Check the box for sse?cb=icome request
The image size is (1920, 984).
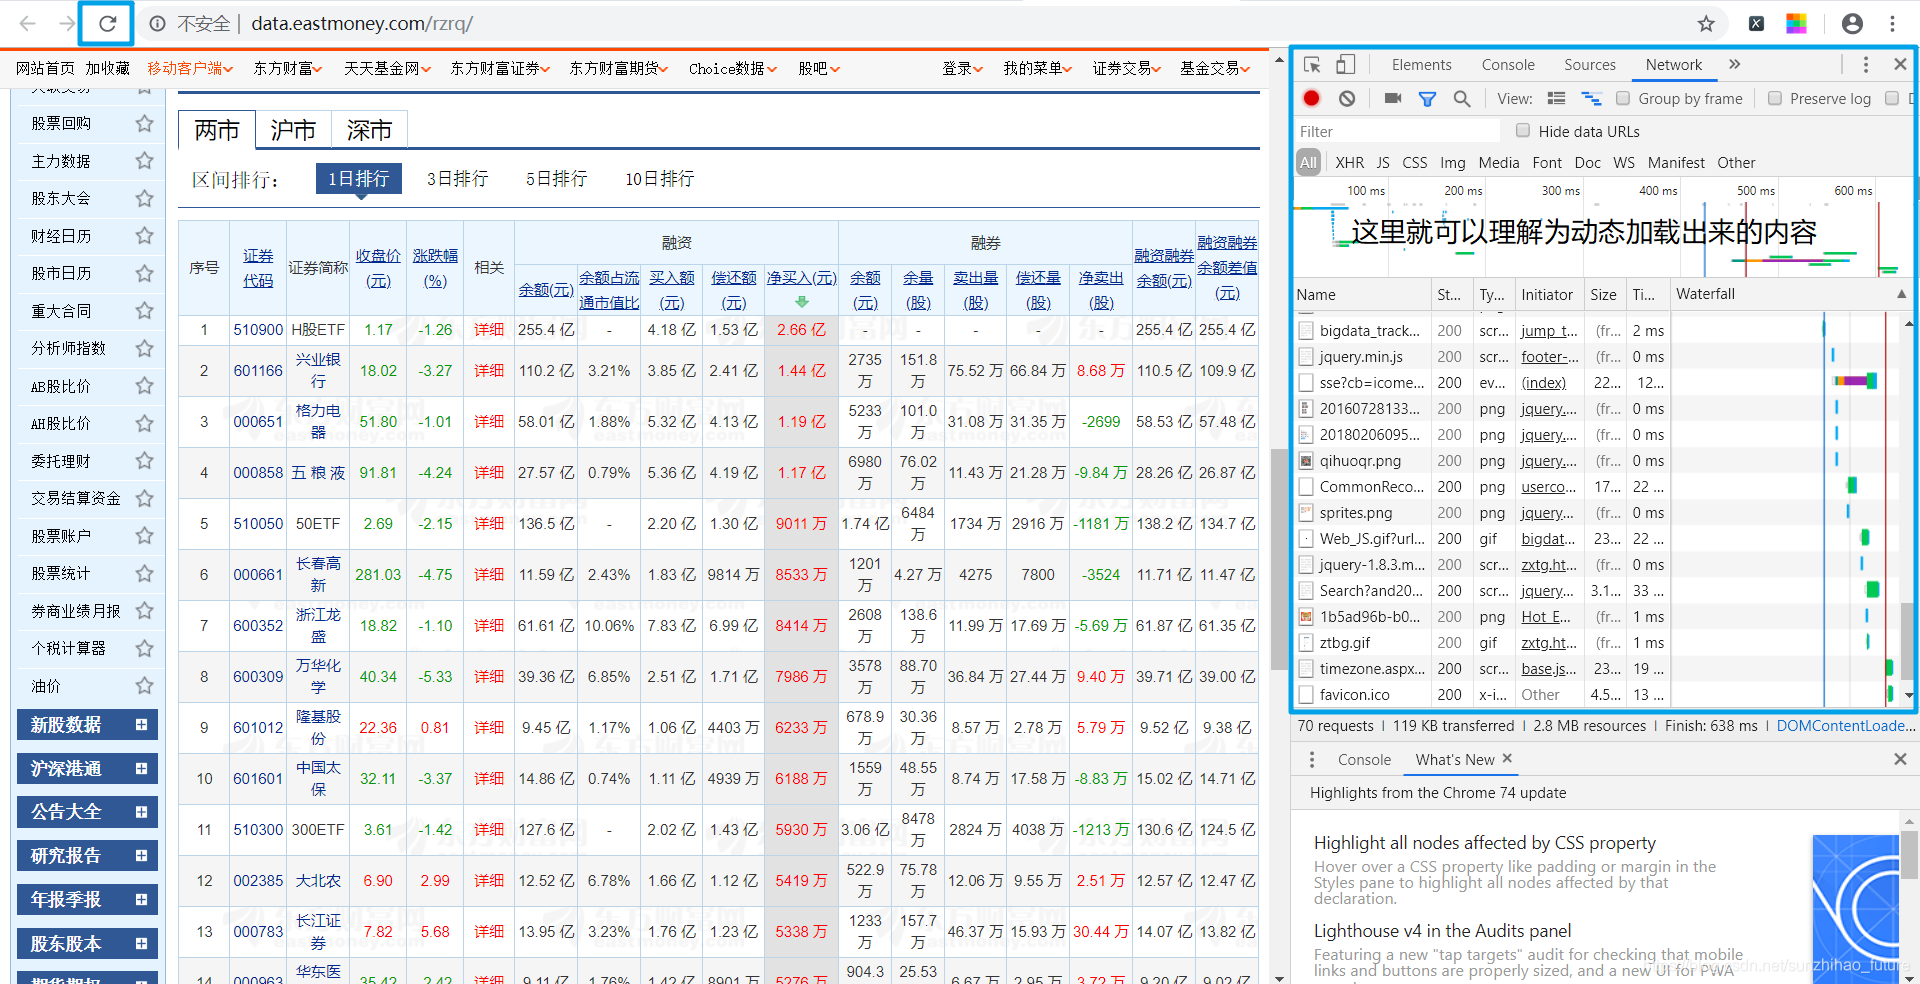click(x=1305, y=383)
